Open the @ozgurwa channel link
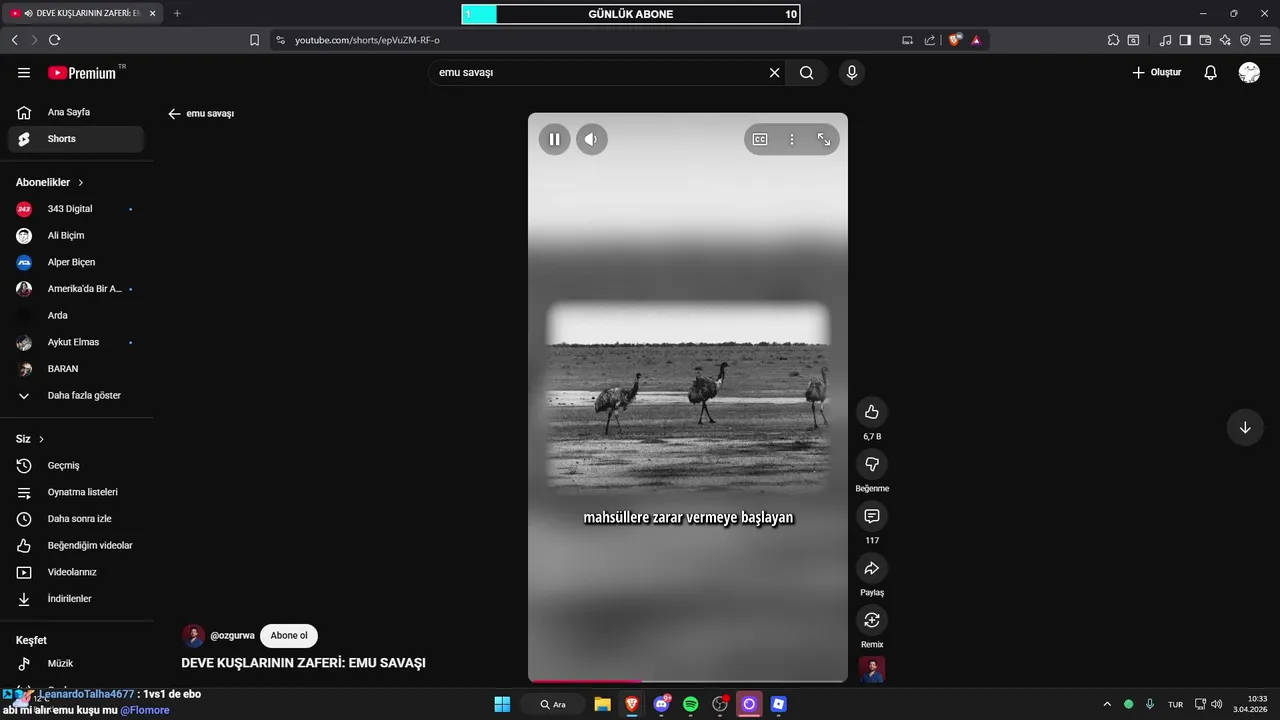The height and width of the screenshot is (720, 1280). click(232, 636)
